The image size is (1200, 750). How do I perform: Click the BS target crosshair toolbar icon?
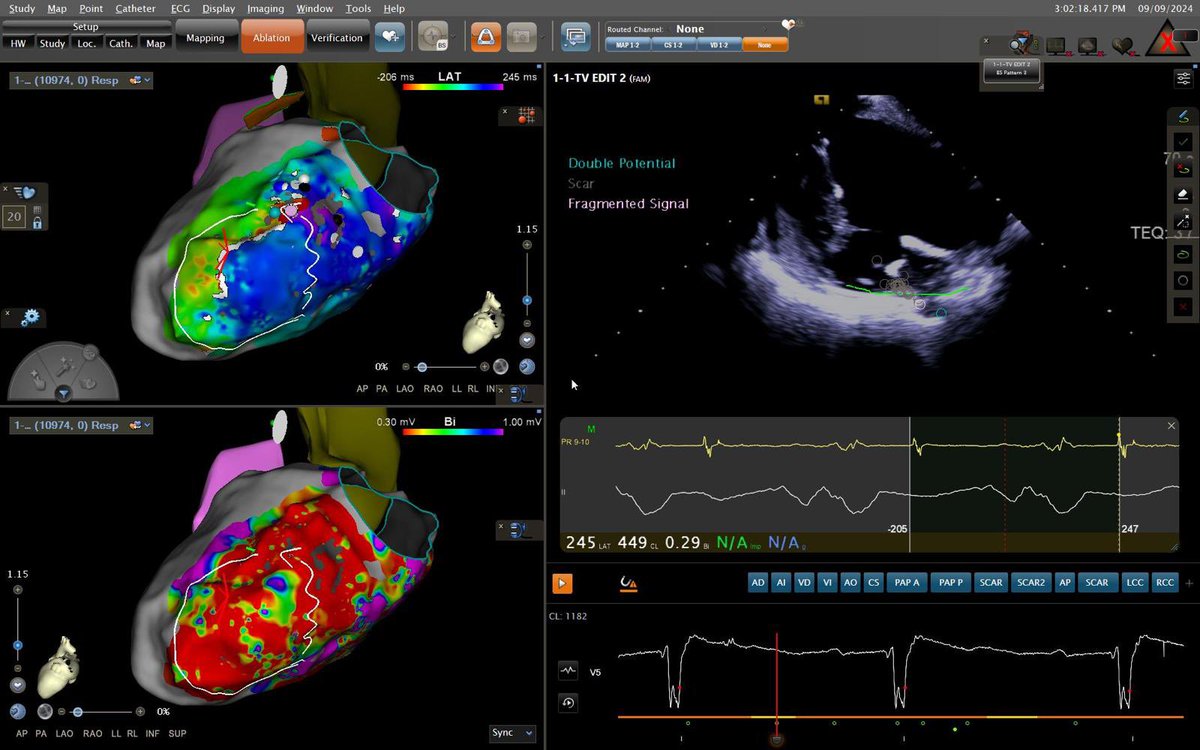click(433, 37)
